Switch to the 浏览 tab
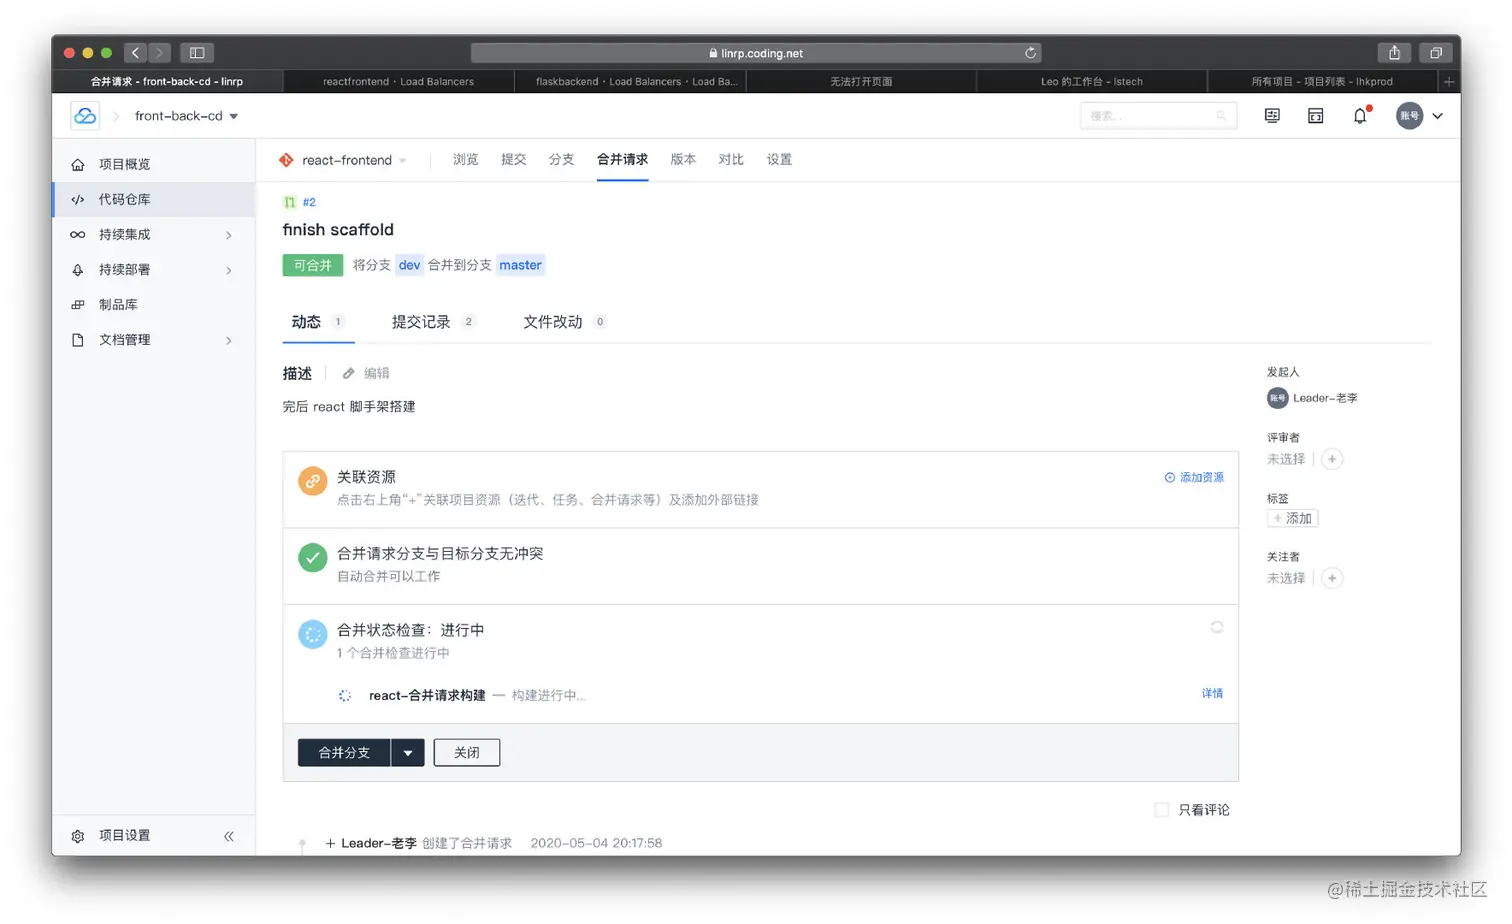The image size is (1512, 924). click(465, 160)
